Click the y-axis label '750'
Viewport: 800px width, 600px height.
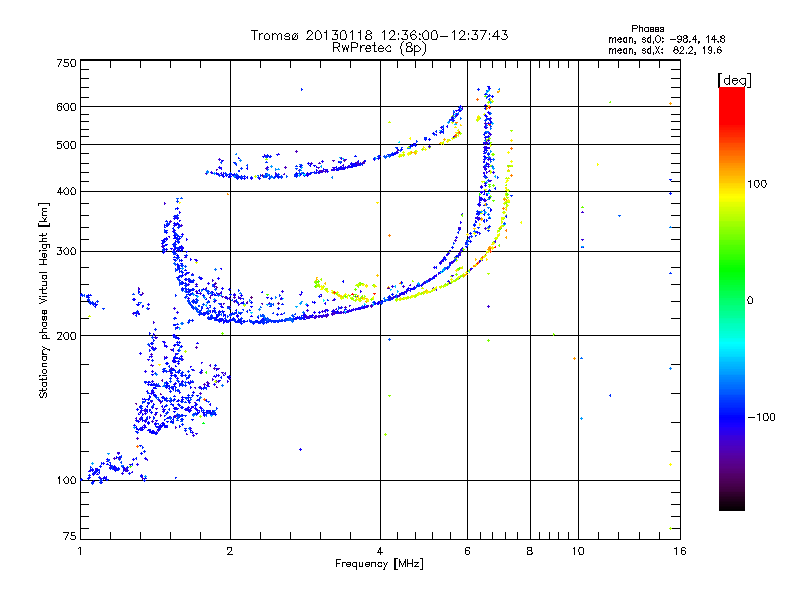click(67, 63)
